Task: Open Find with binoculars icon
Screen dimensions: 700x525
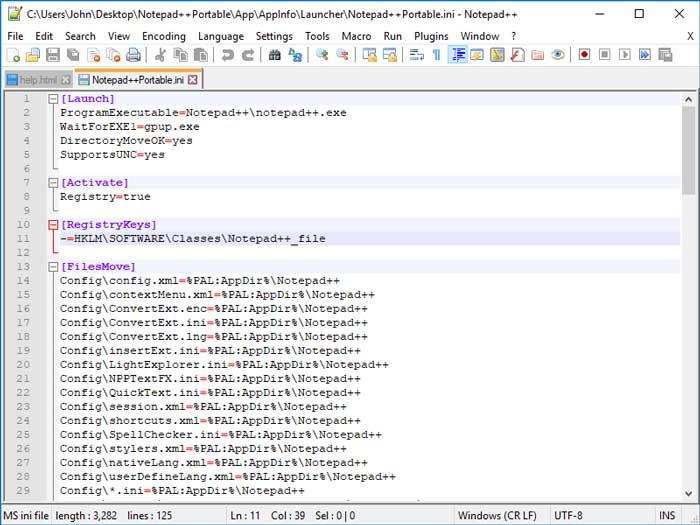Action: tap(275, 55)
